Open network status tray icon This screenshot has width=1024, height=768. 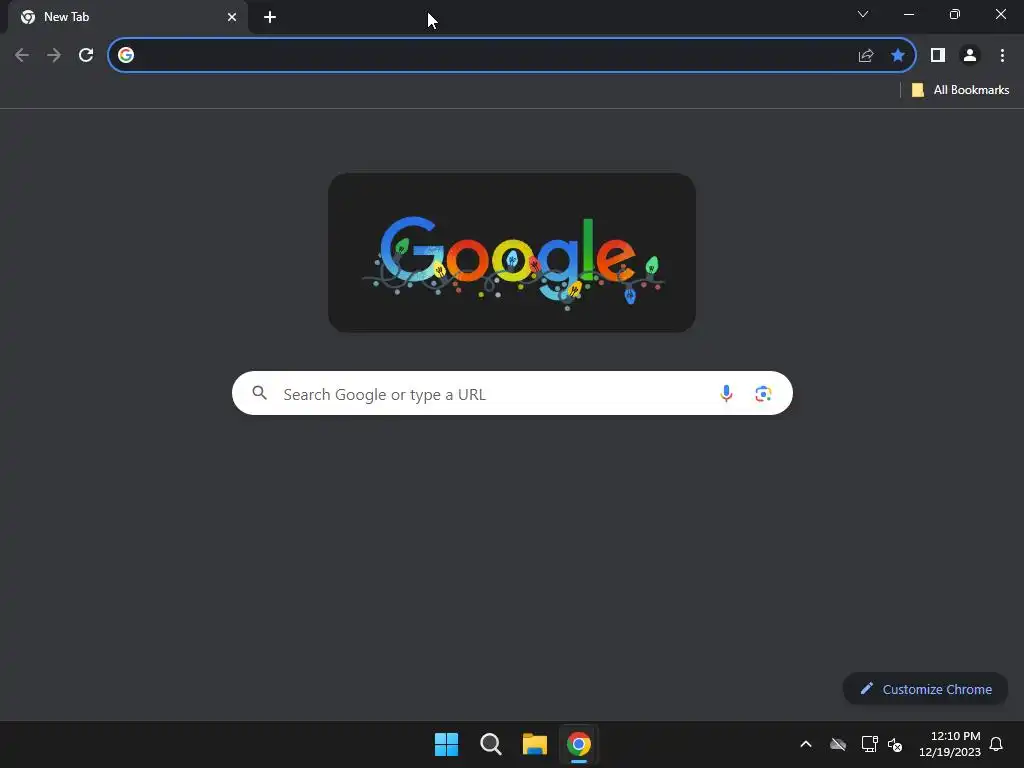[869, 744]
